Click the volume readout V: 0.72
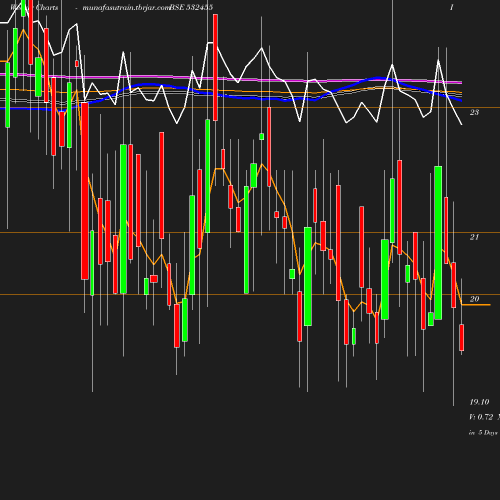Image resolution: width=500 pixels, height=500 pixels. click(481, 417)
